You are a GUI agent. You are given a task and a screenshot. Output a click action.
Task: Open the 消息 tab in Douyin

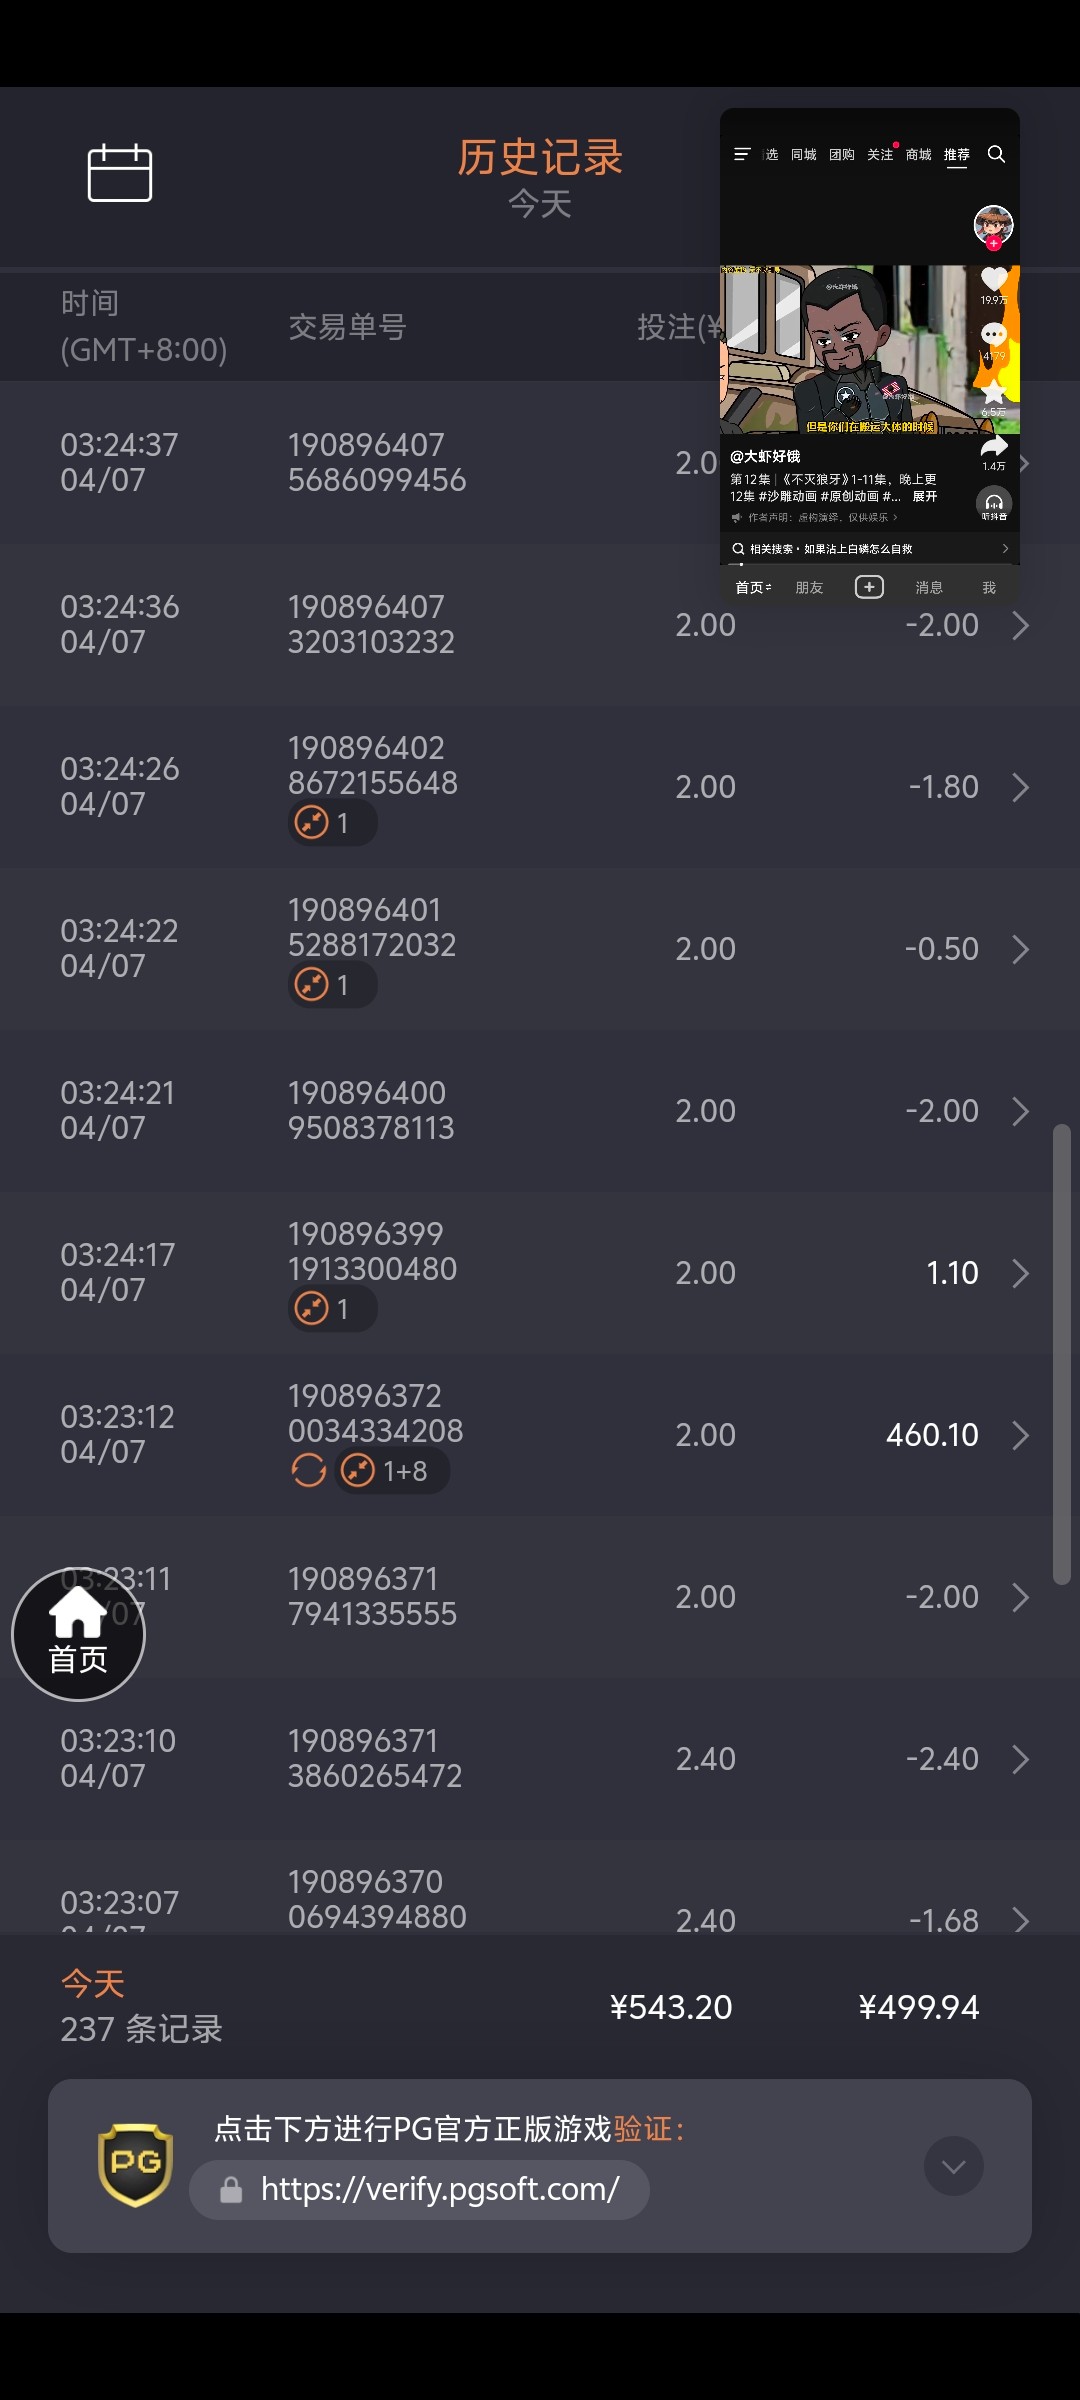[929, 588]
